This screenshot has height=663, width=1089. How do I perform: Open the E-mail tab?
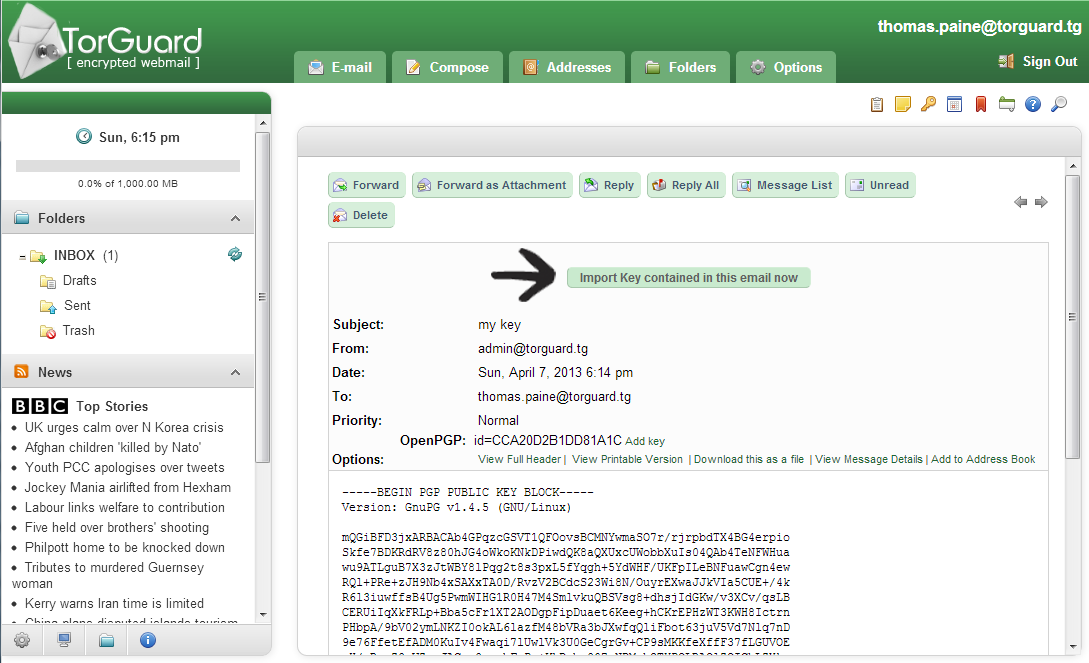pyautogui.click(x=340, y=67)
